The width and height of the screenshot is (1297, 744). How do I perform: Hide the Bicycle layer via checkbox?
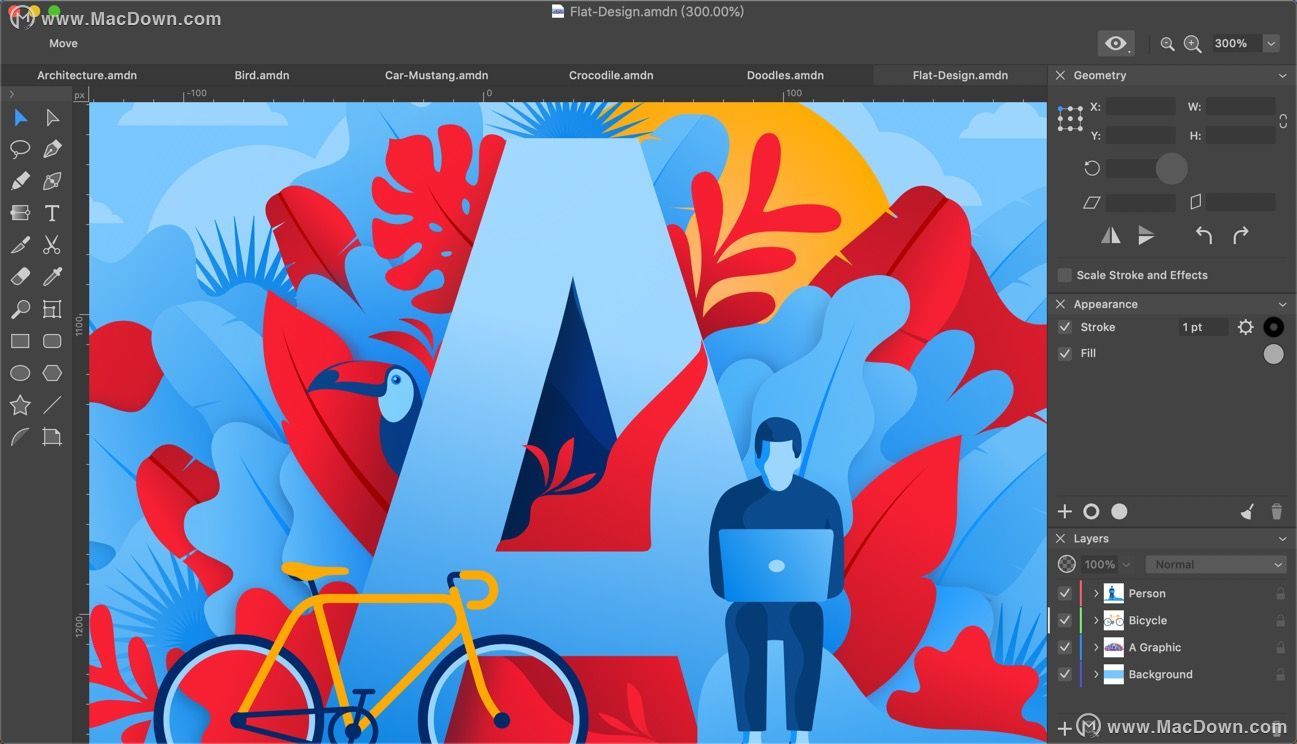1065,620
